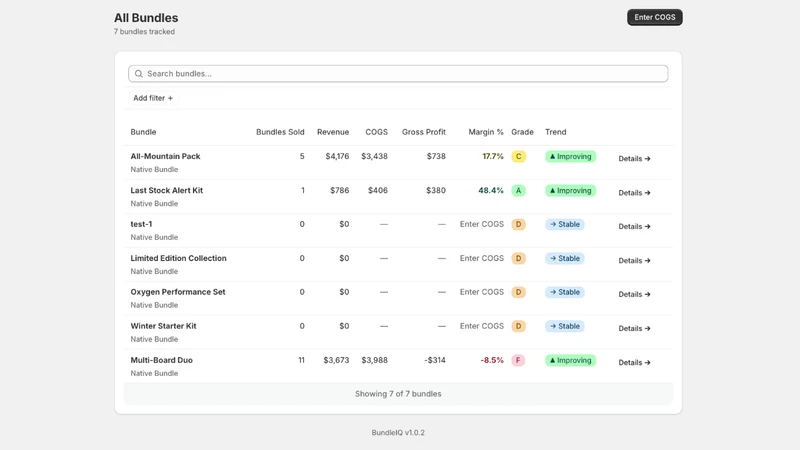Image resolution: width=800 pixels, height=450 pixels.
Task: Click Enter COGS in Winter Starter Kit row
Action: pyautogui.click(x=482, y=326)
